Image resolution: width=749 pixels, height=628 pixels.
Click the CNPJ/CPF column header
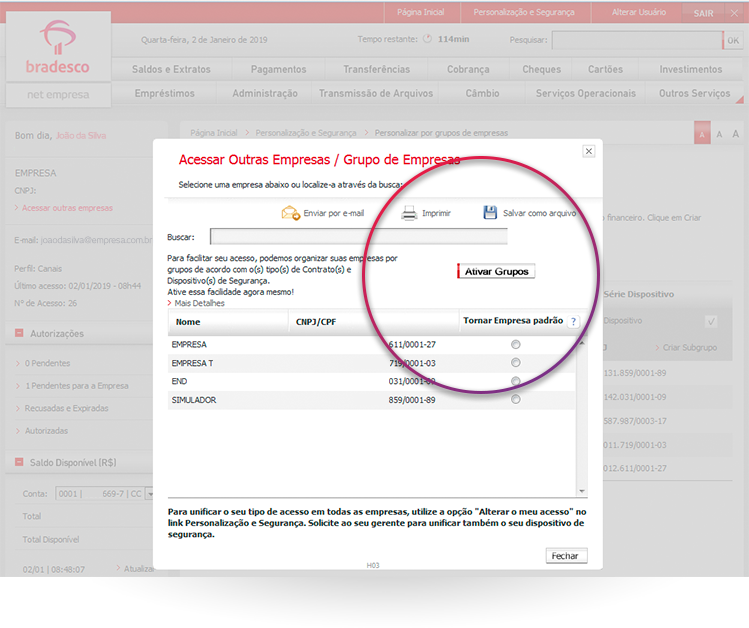374,322
